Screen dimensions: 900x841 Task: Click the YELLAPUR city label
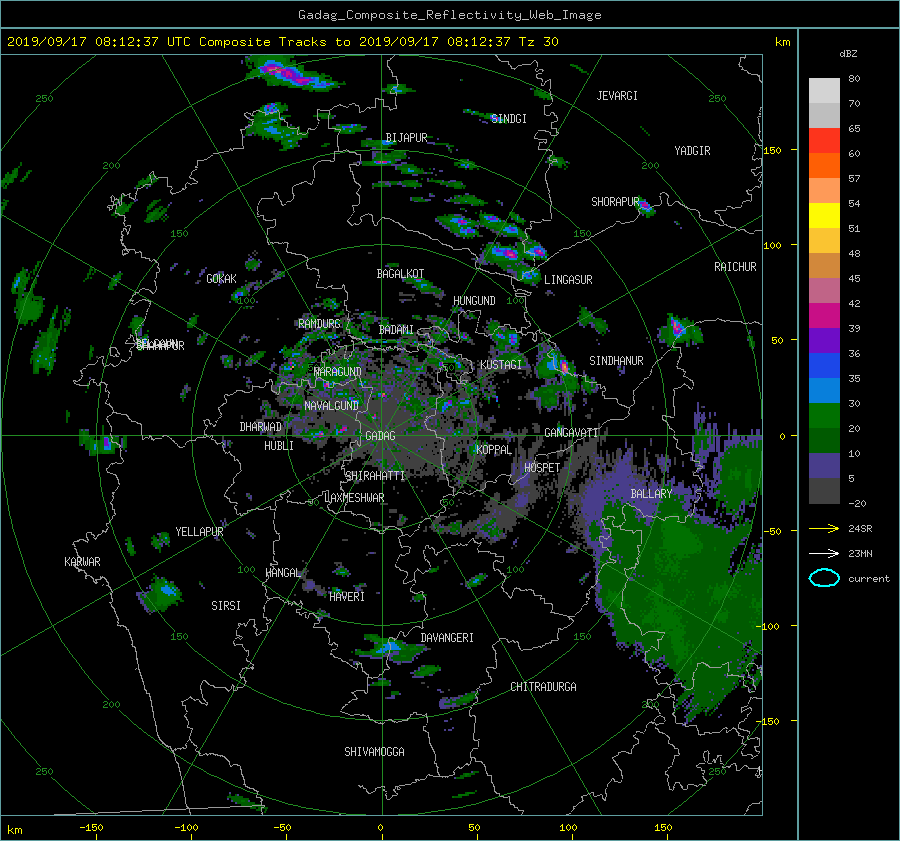pyautogui.click(x=199, y=532)
